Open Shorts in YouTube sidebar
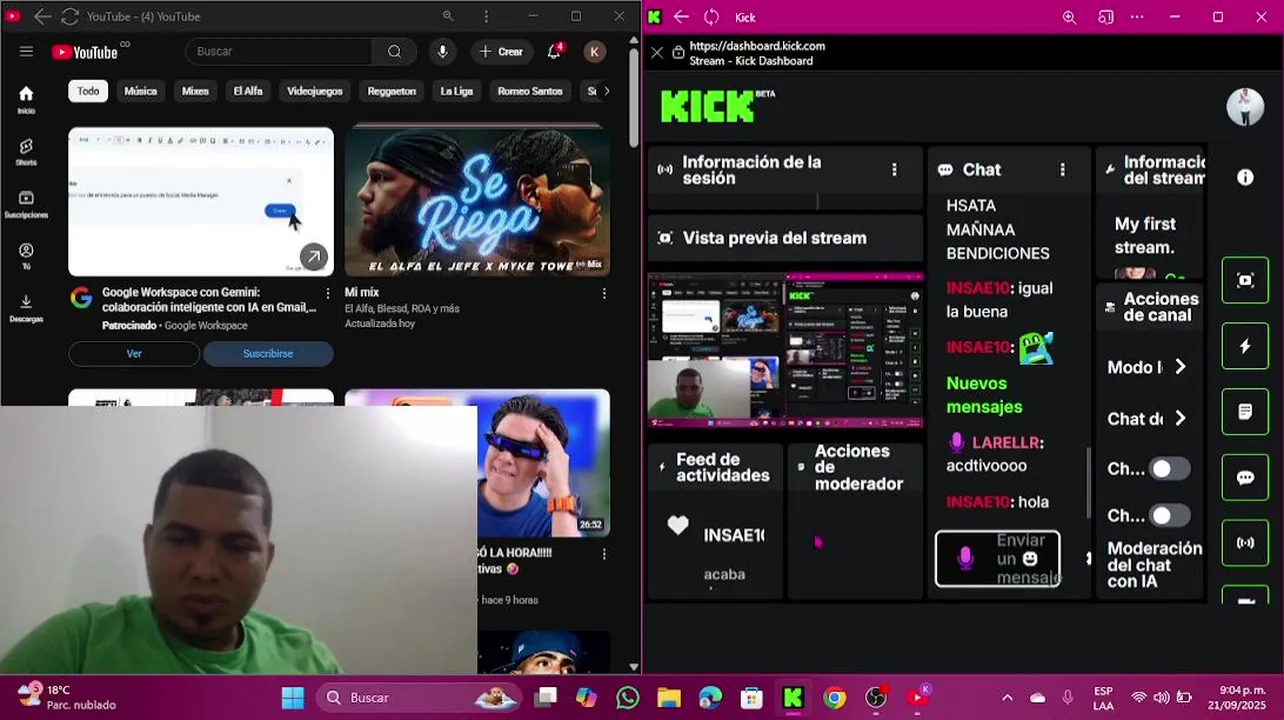 coord(26,152)
